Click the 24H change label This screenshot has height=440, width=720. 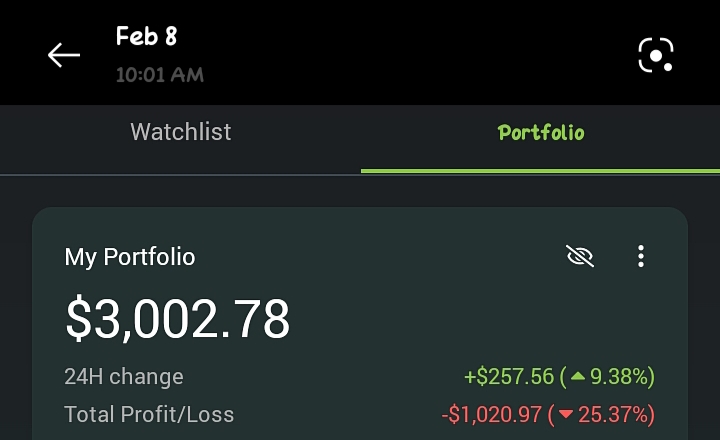coord(124,377)
